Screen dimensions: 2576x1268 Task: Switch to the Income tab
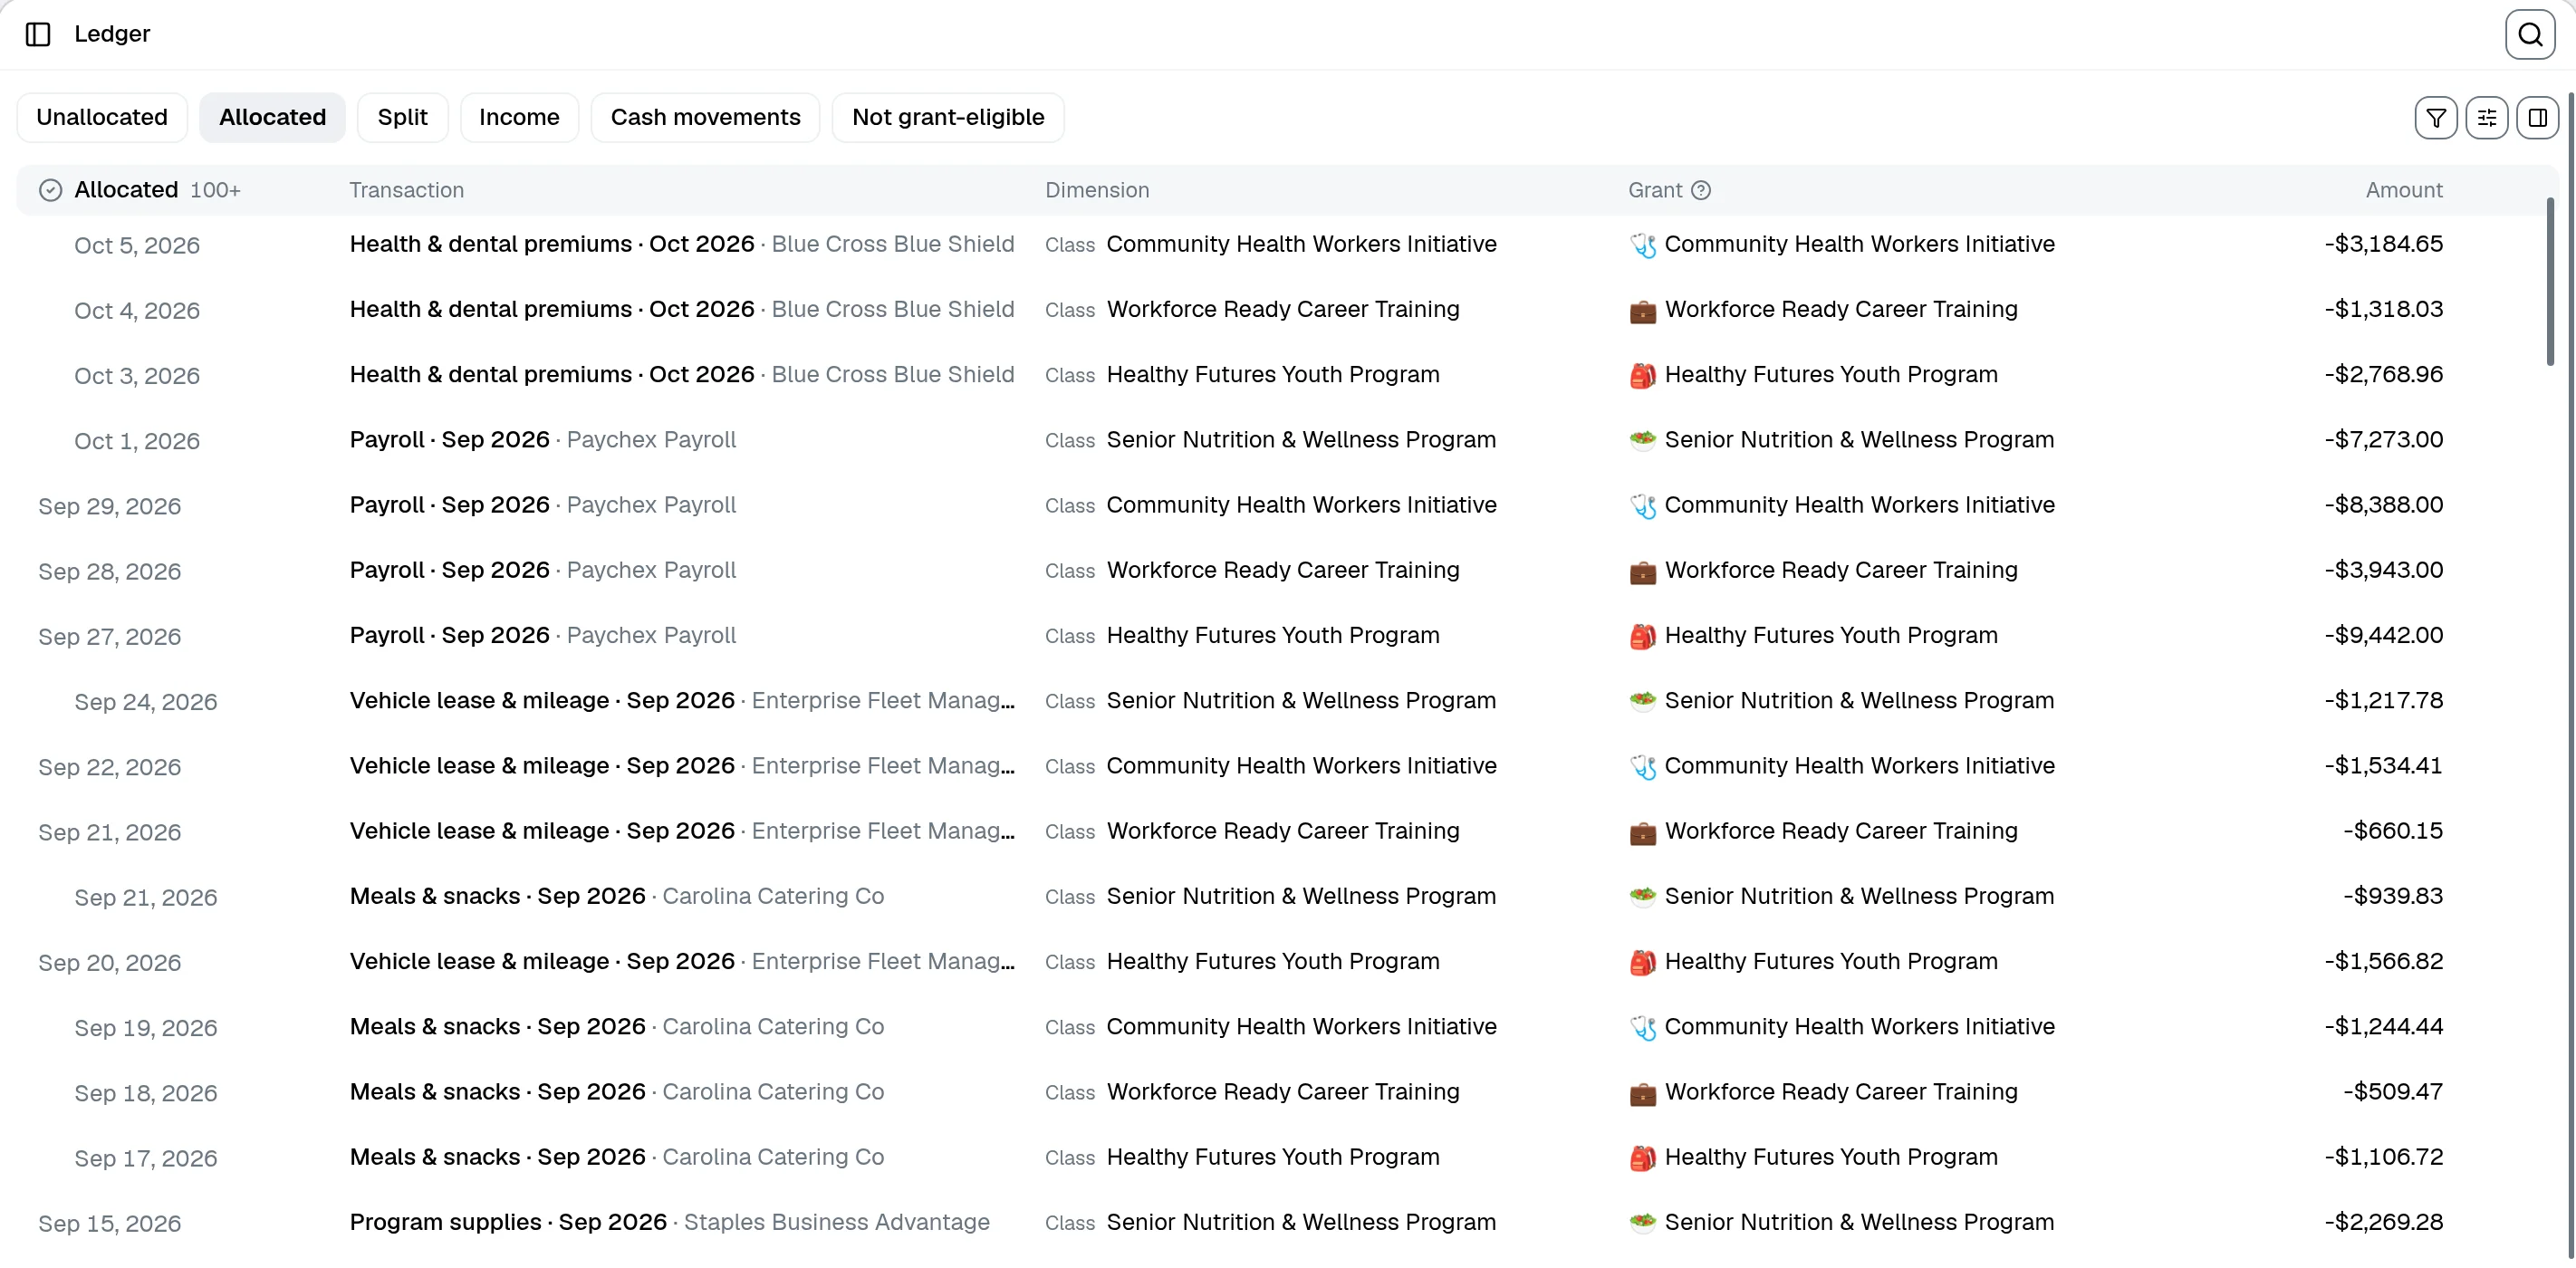click(519, 118)
